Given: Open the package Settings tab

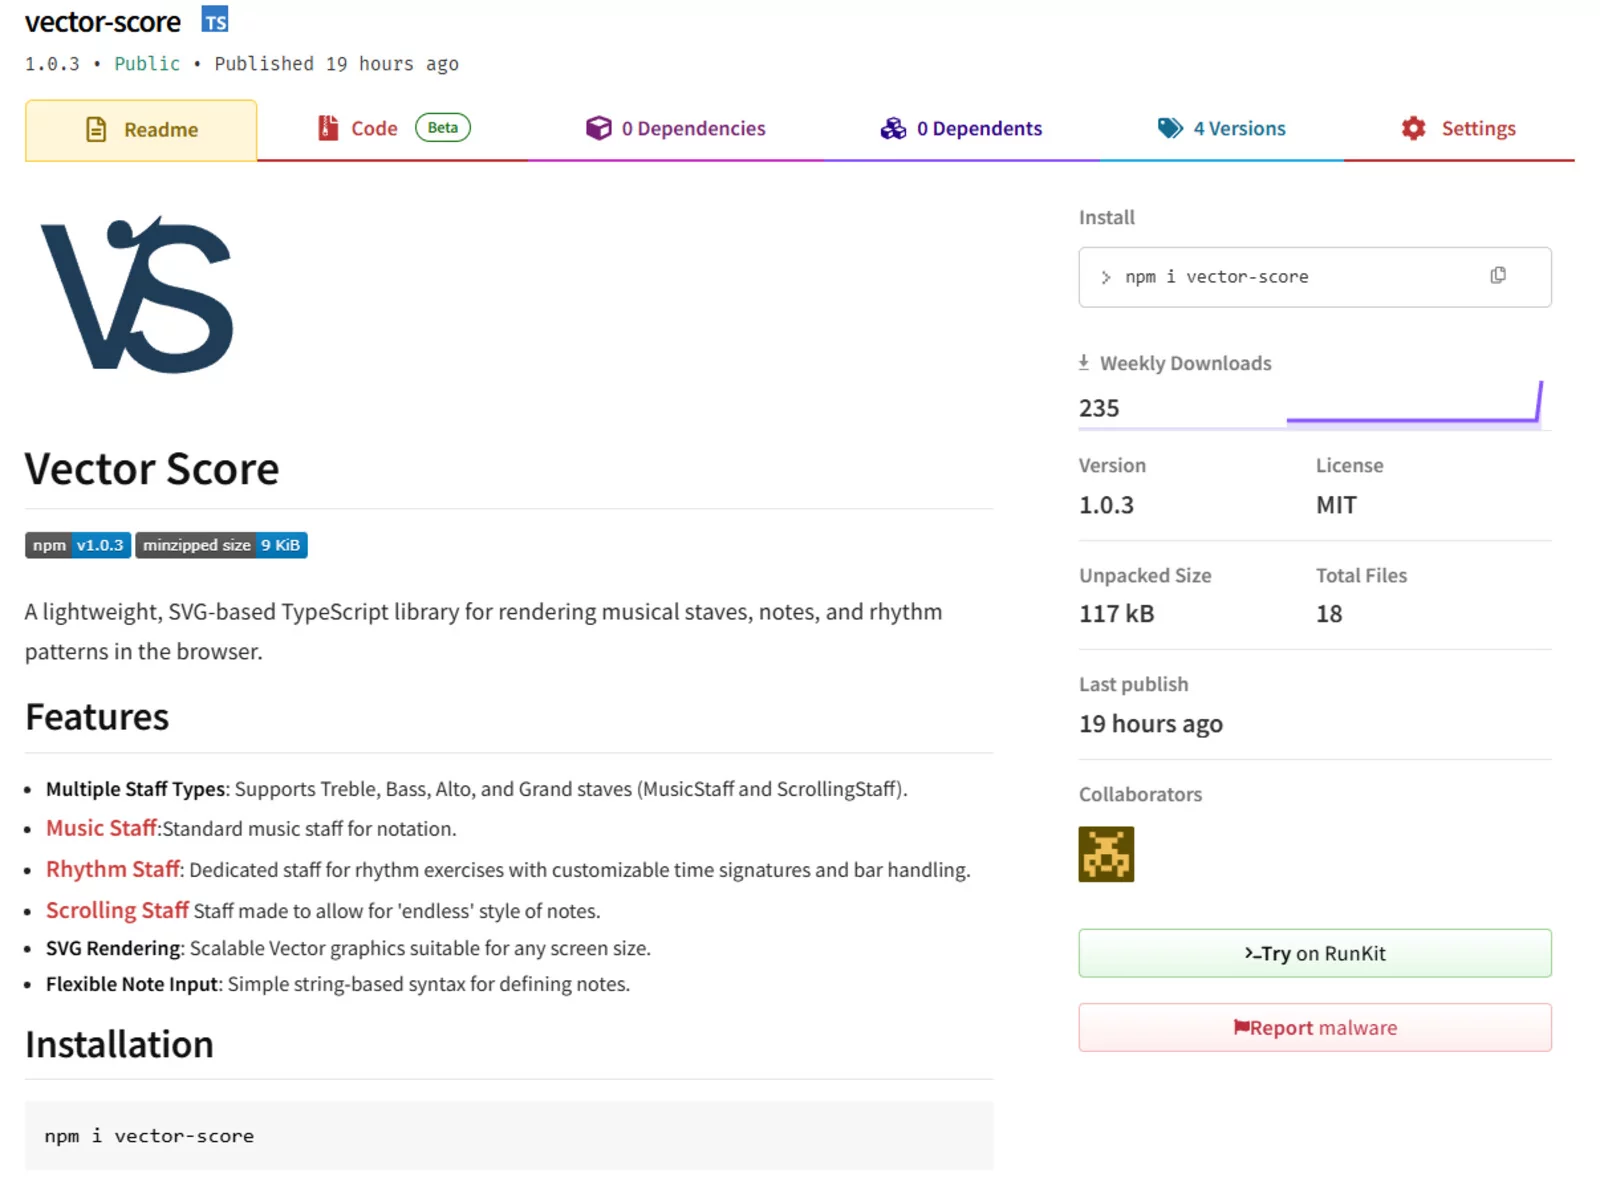Looking at the screenshot, I should coord(1459,129).
